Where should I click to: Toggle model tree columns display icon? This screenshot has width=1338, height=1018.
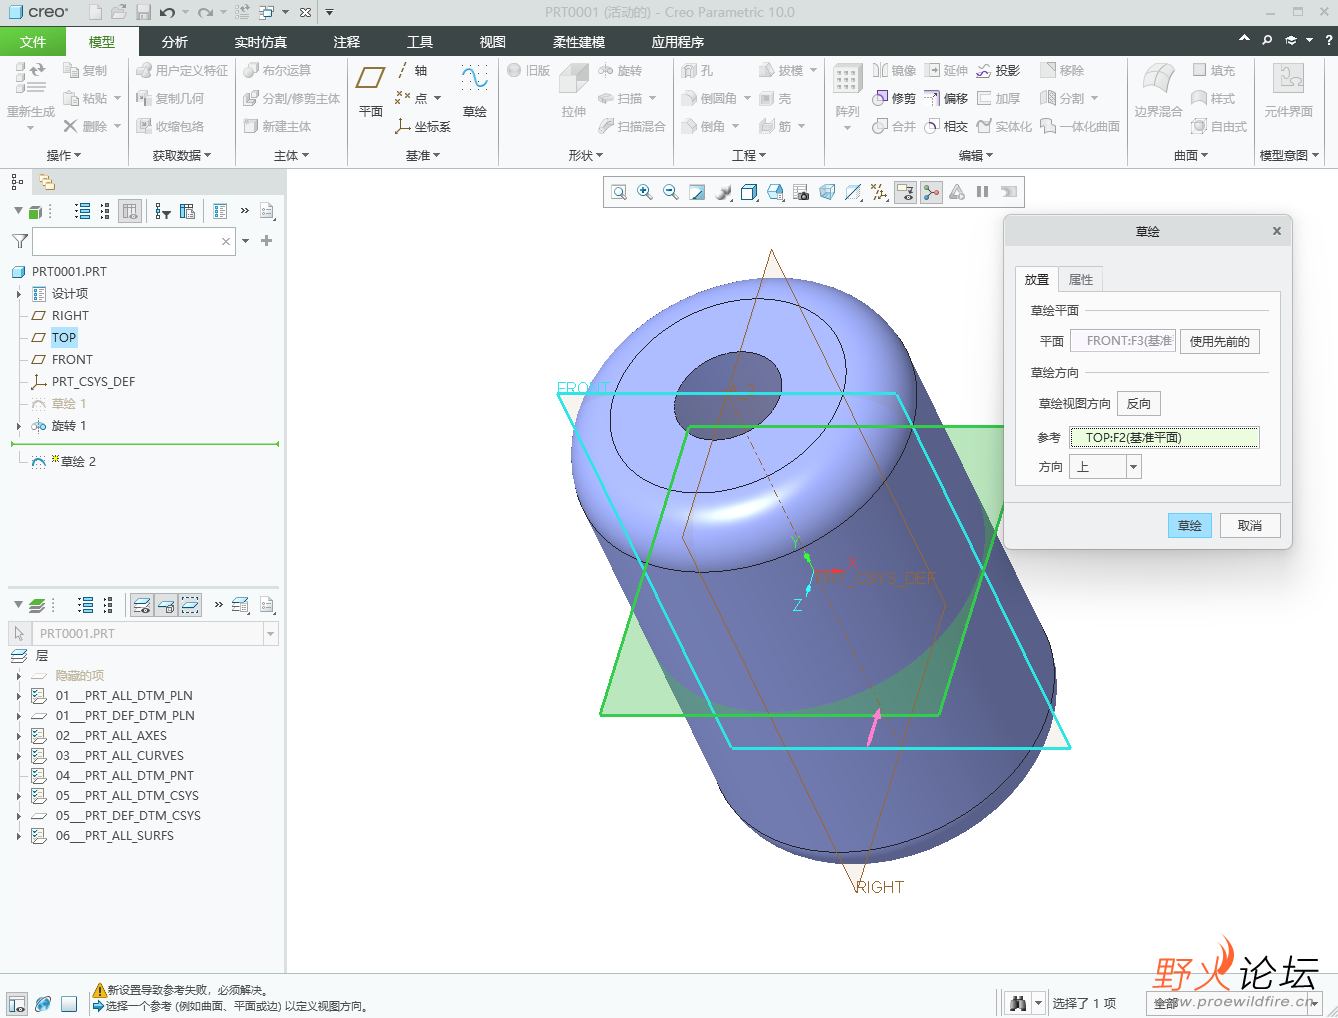pyautogui.click(x=129, y=211)
